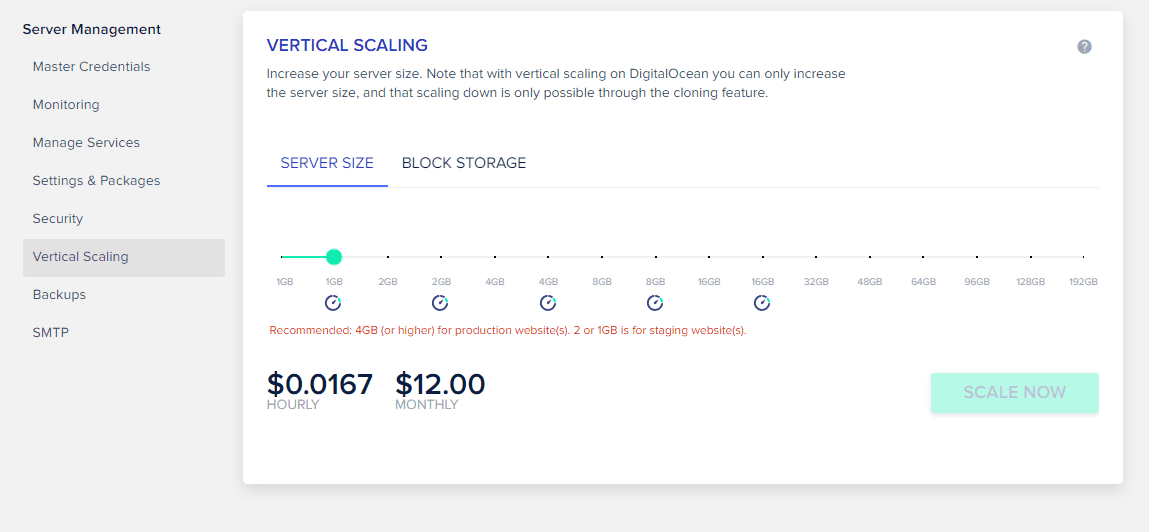Click the help question mark icon
Image resolution: width=1149 pixels, height=532 pixels.
pos(1084,47)
